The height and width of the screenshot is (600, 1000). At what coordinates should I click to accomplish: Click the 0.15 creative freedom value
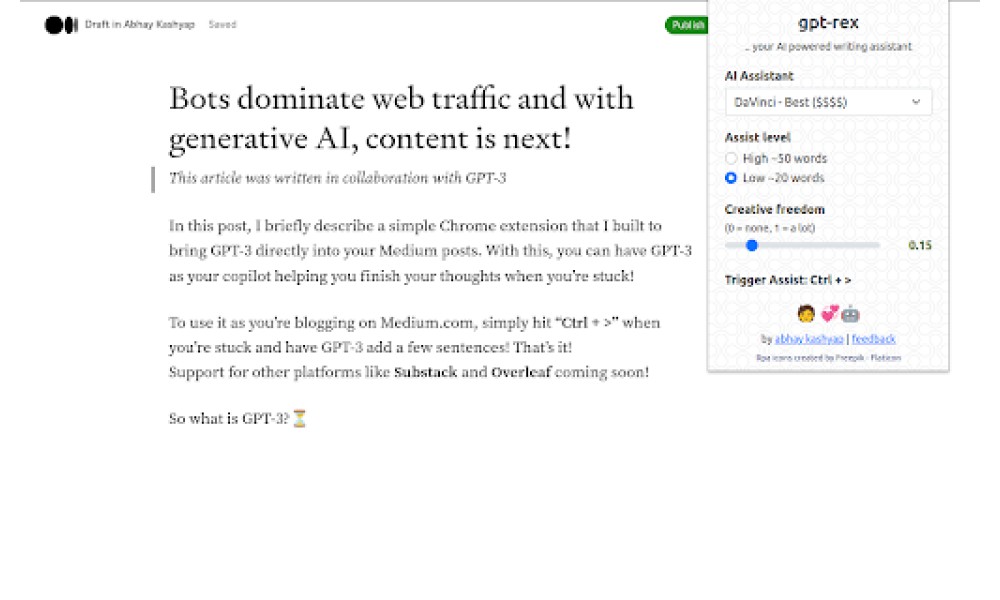coord(920,245)
